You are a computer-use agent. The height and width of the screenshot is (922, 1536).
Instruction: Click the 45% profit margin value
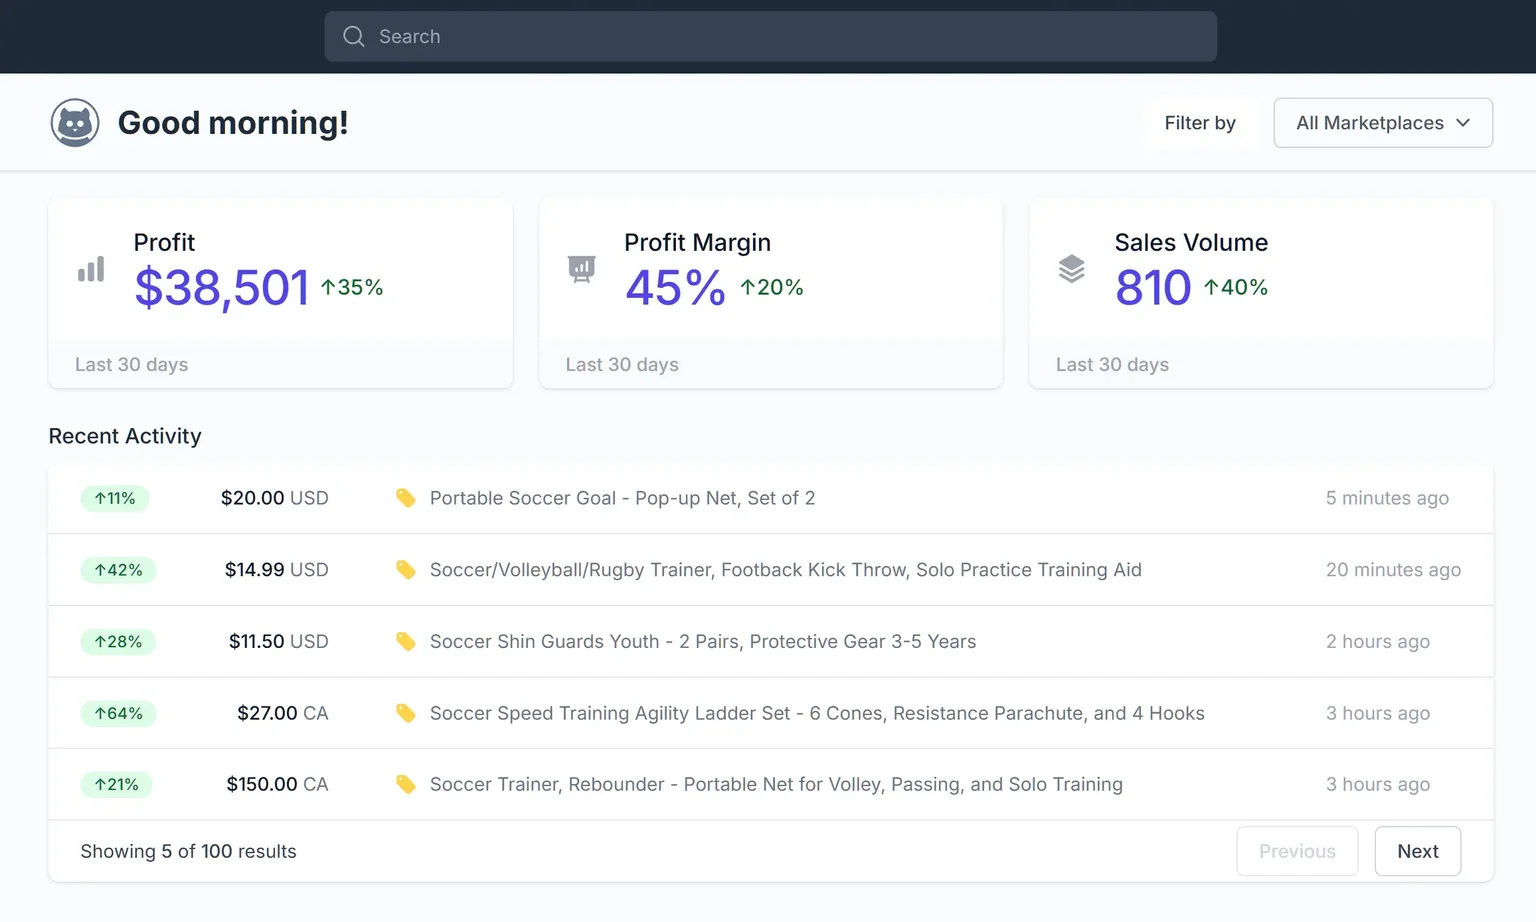675,288
